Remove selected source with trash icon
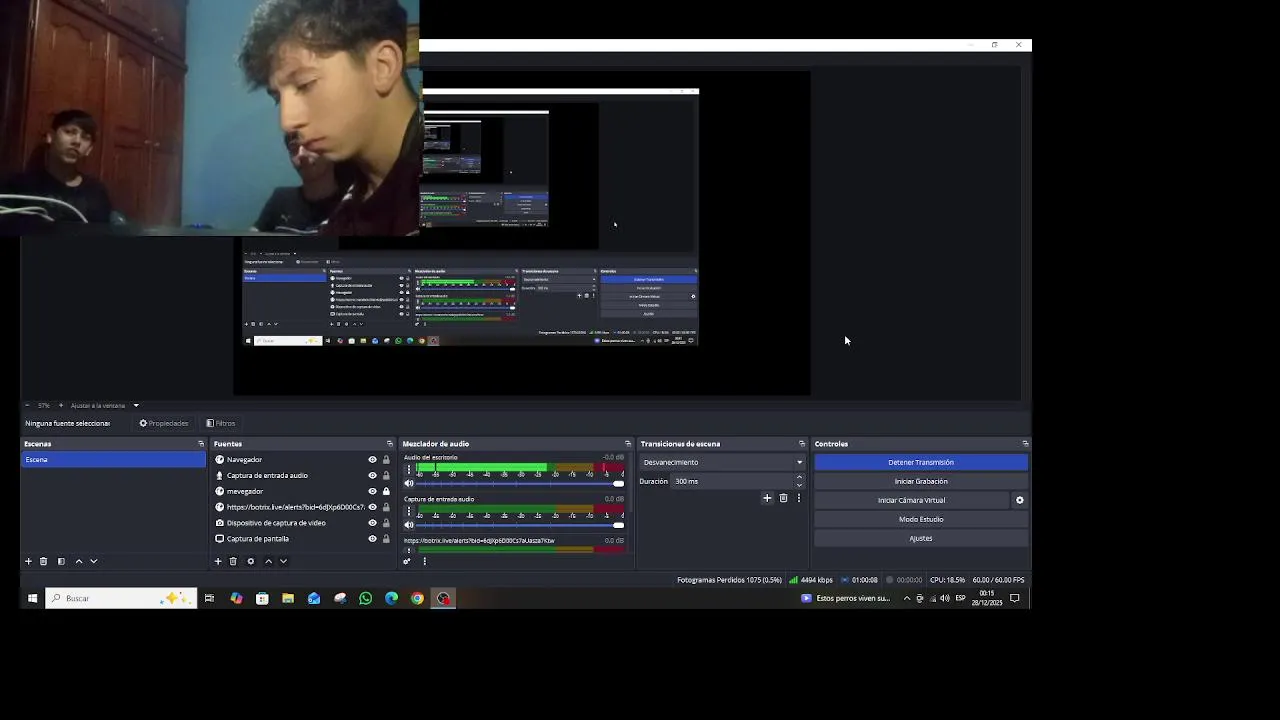The width and height of the screenshot is (1280, 720). [233, 561]
